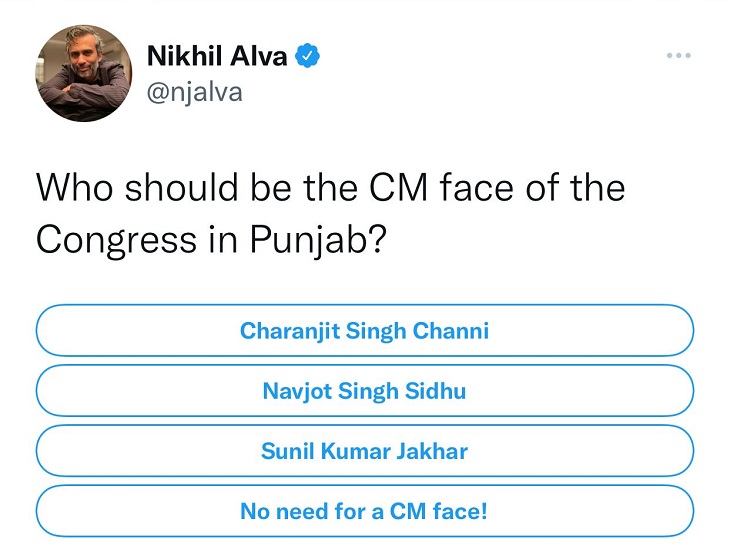Vote for Charanjit Singh Channi
Image resolution: width=730 pixels, height=548 pixels.
pos(364,330)
